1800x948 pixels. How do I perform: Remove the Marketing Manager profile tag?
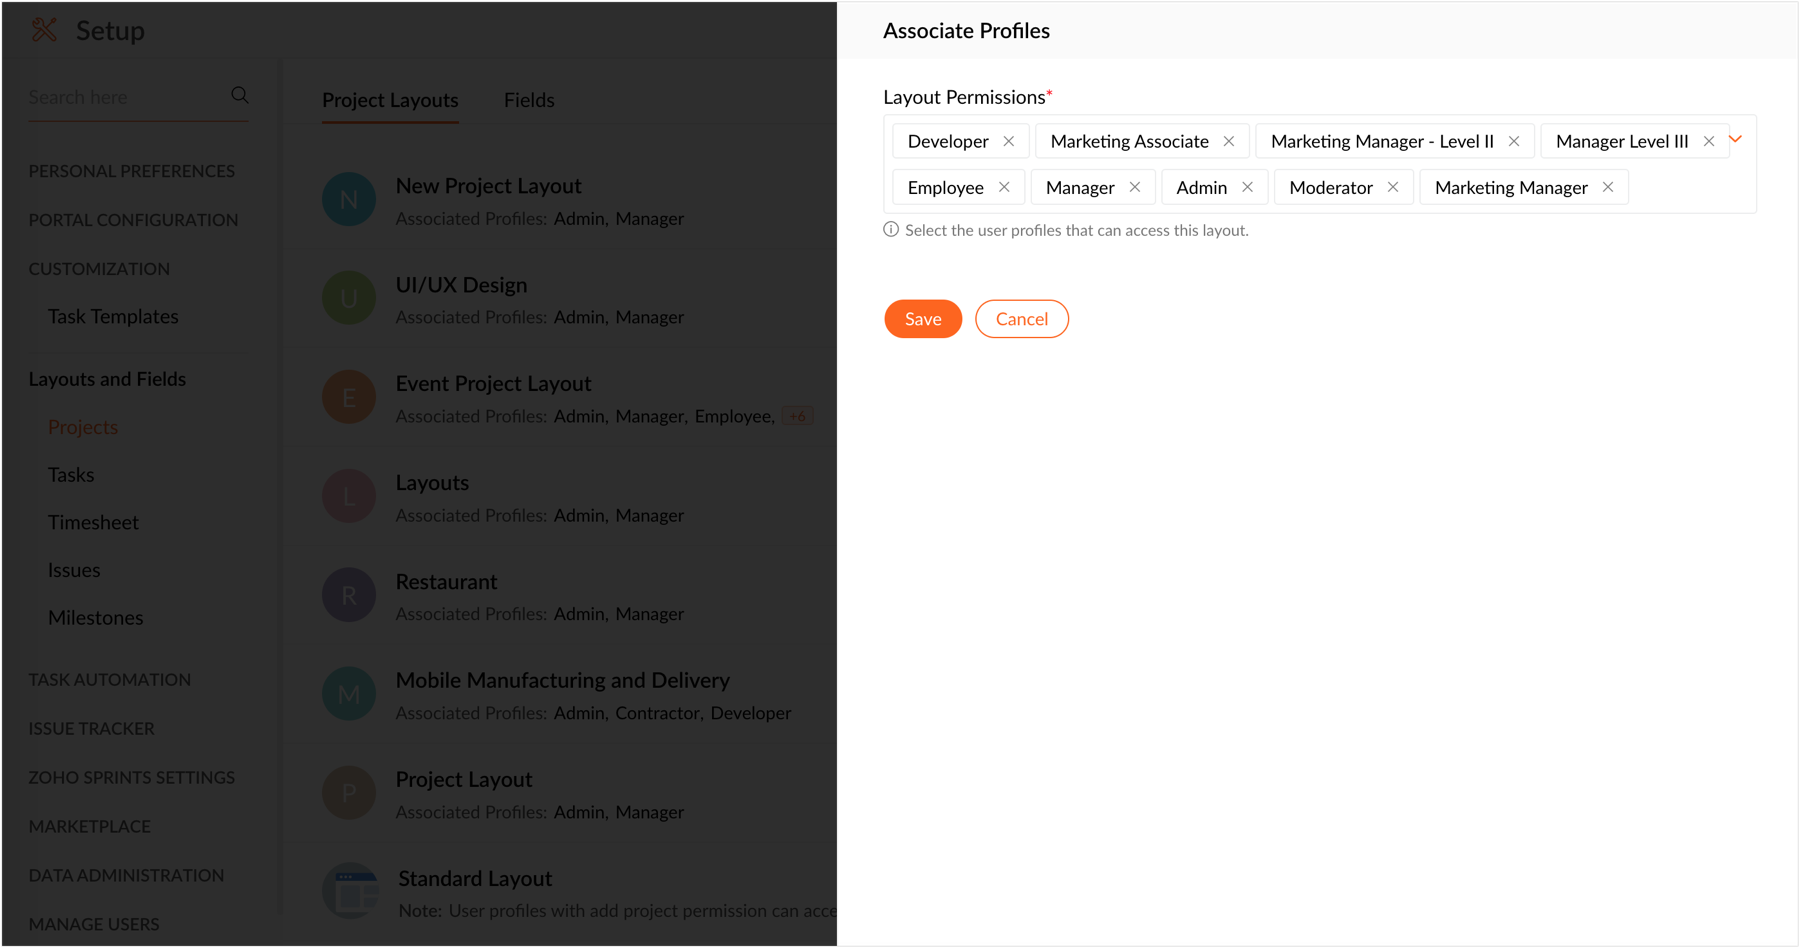pos(1608,187)
